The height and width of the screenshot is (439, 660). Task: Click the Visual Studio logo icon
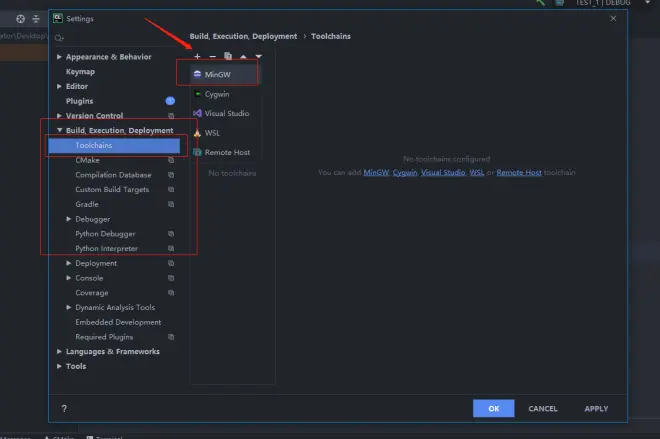pos(197,113)
